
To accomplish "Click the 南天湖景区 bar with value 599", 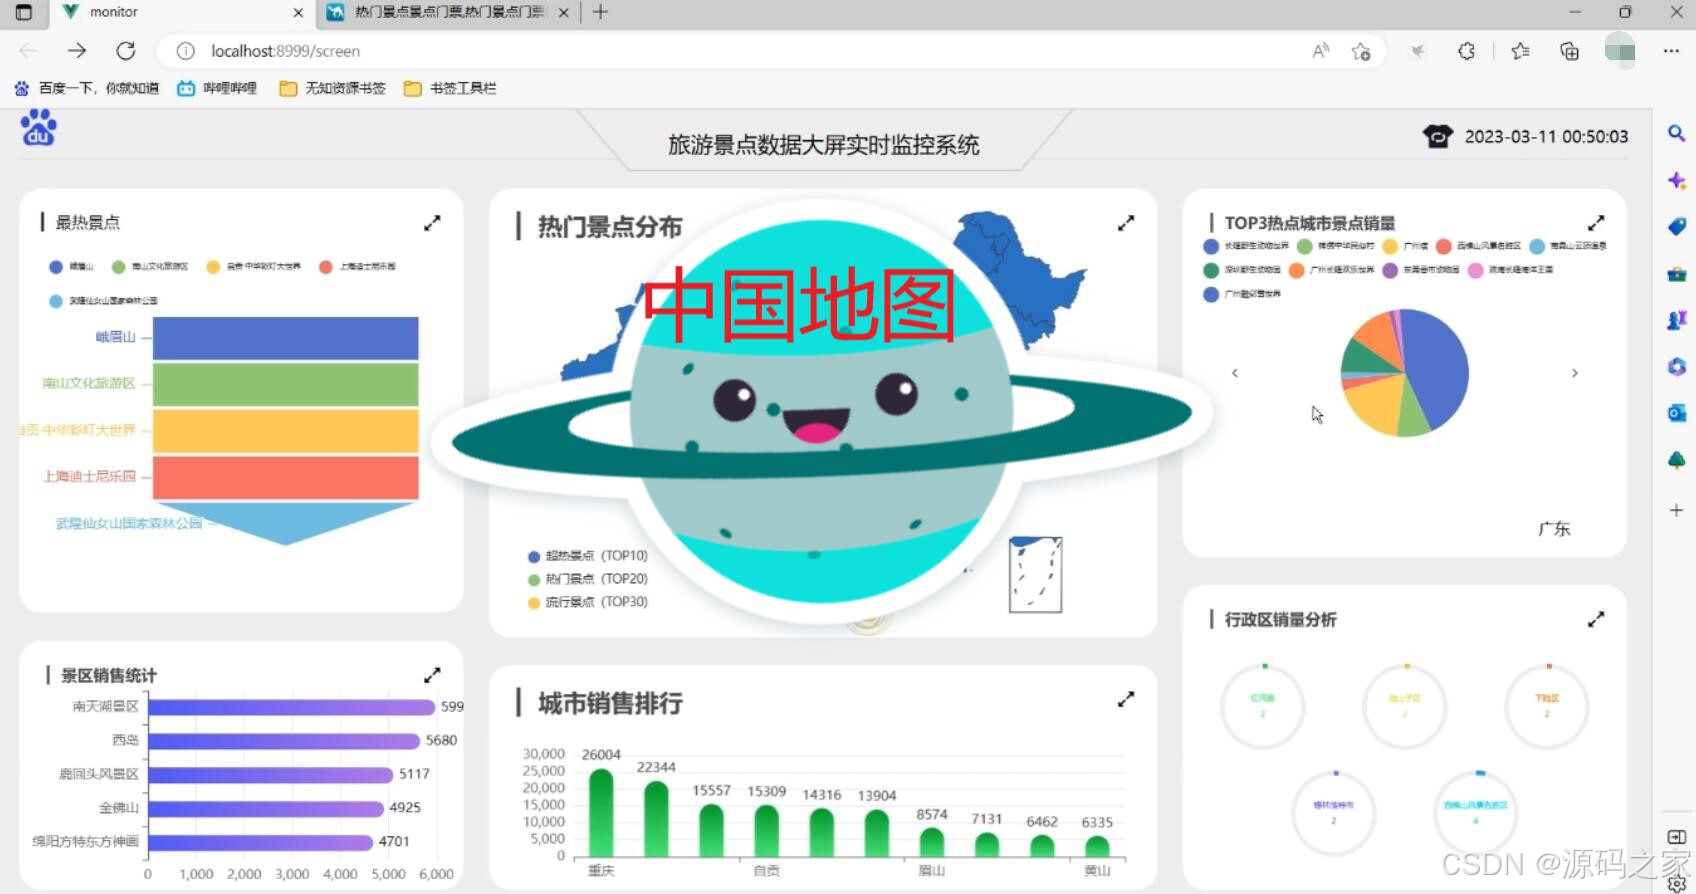I will coord(292,707).
